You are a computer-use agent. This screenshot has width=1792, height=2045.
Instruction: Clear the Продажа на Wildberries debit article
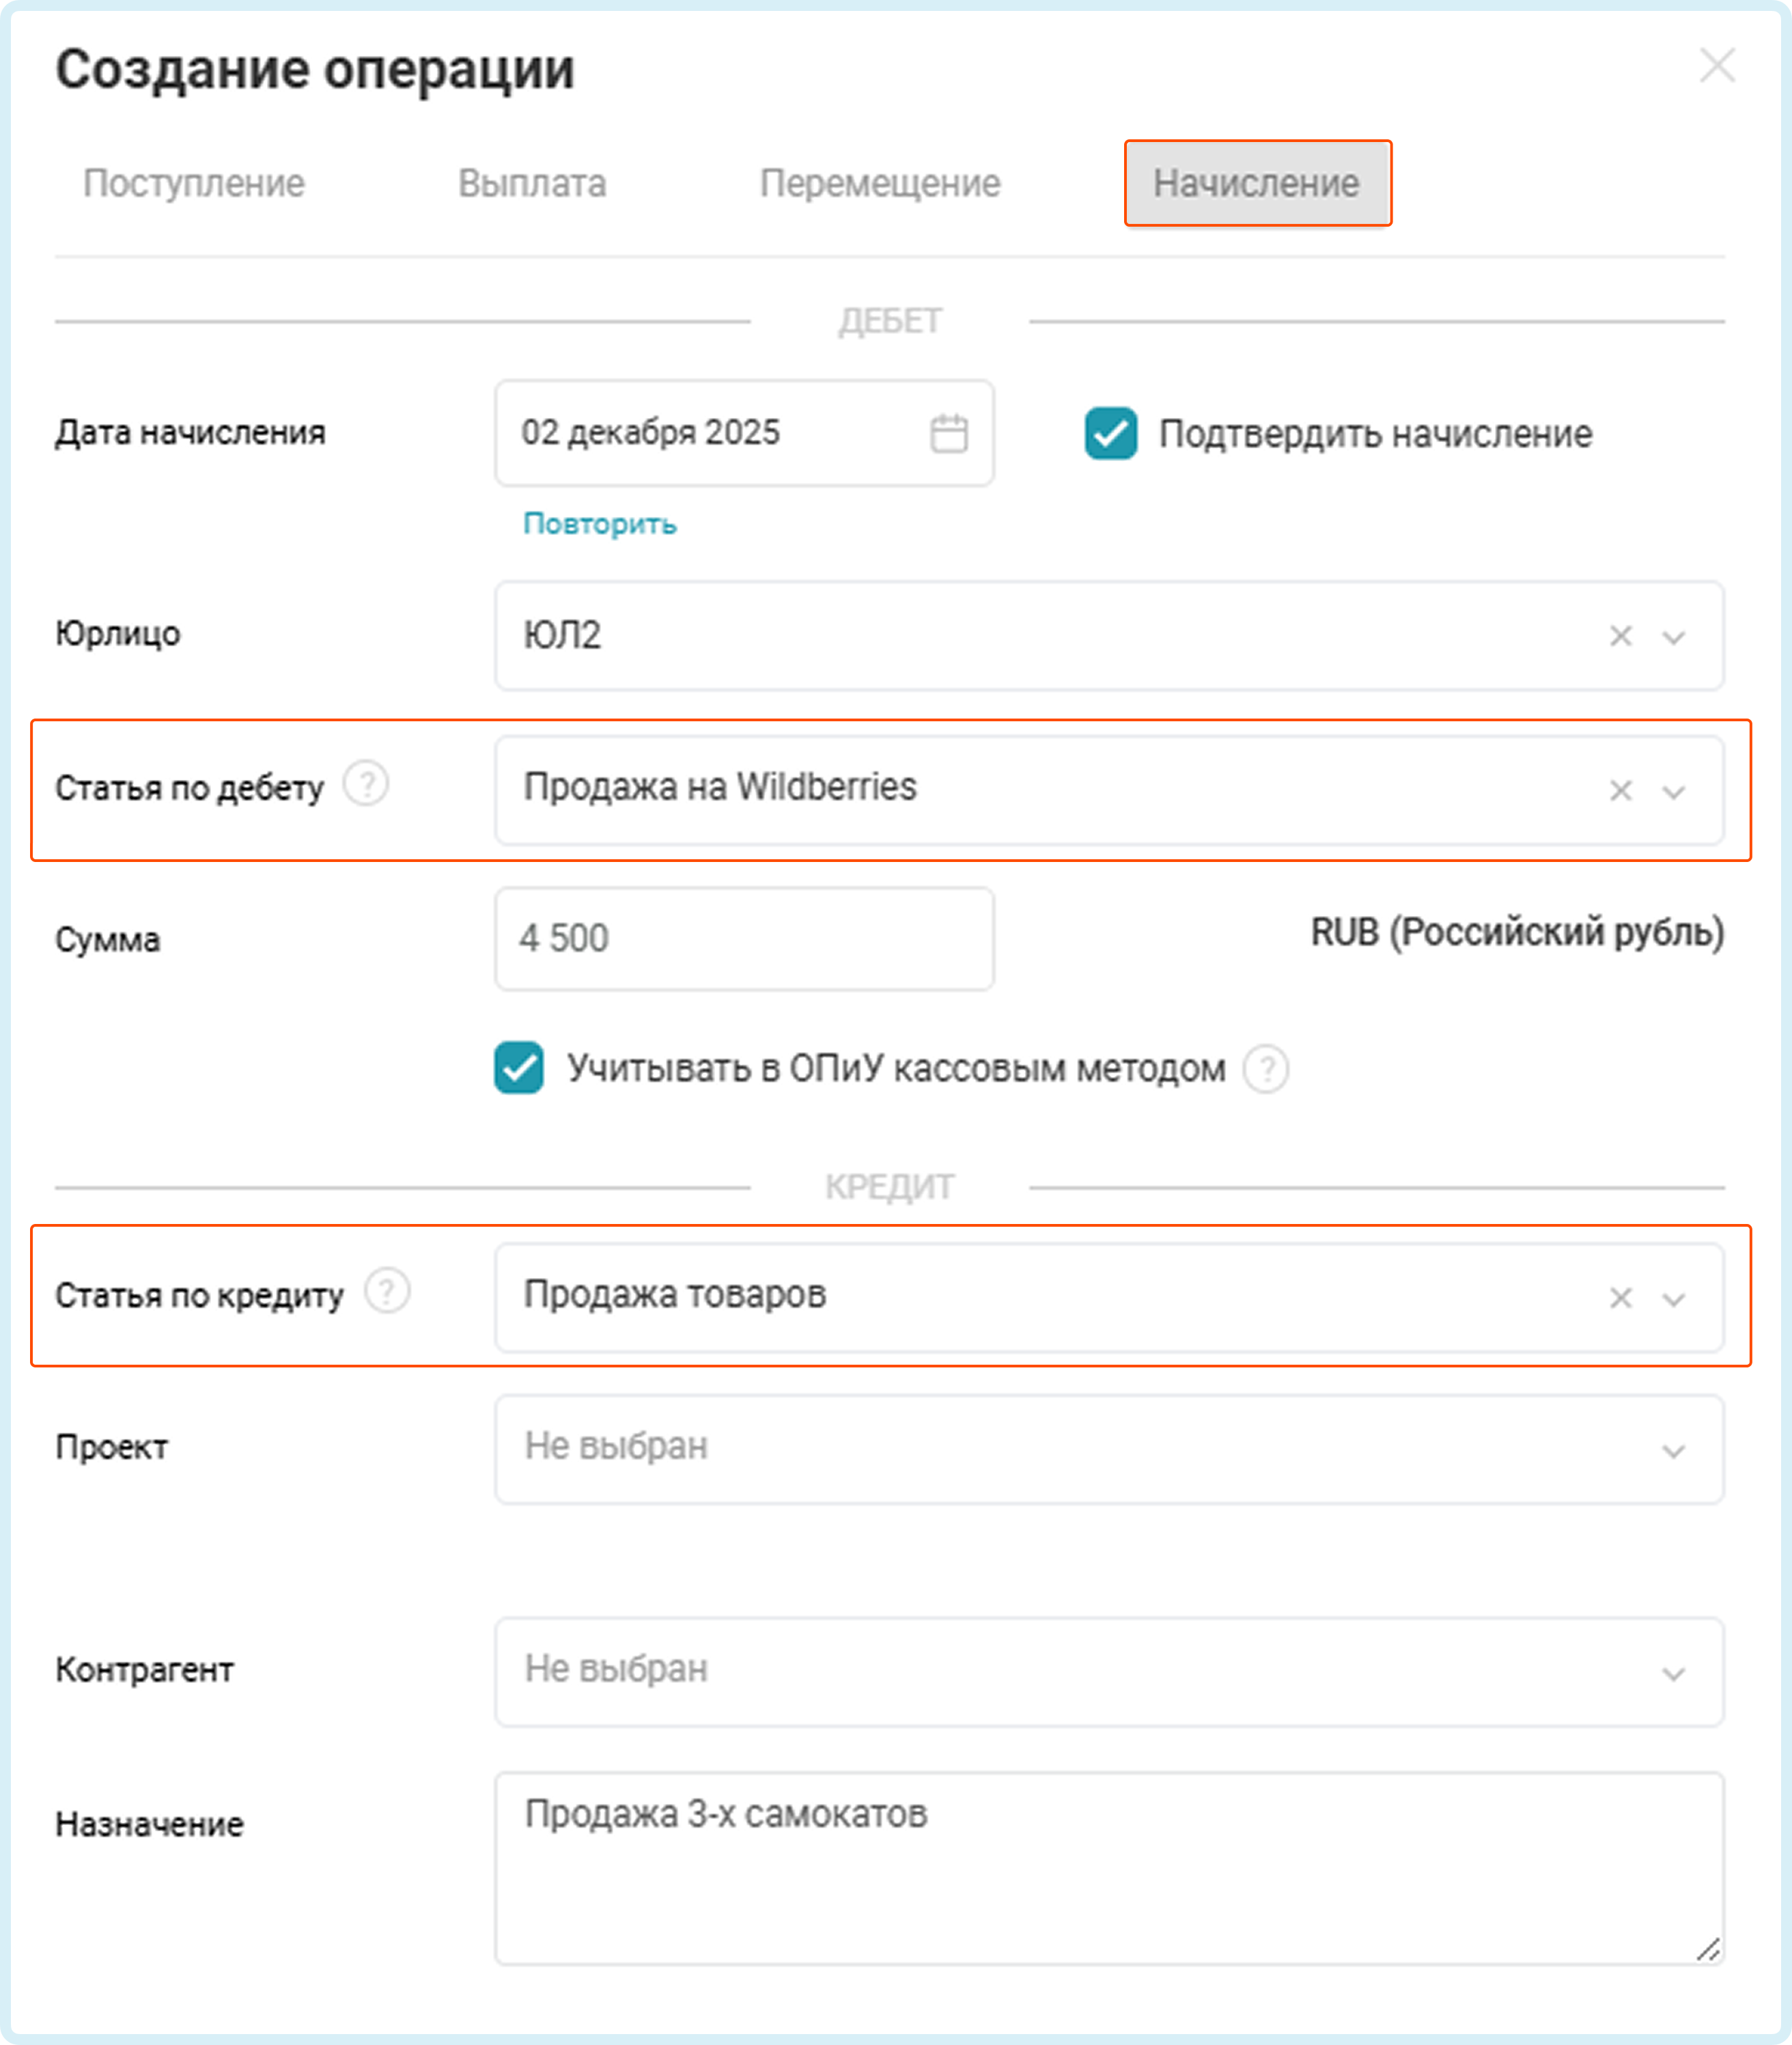pos(1620,791)
